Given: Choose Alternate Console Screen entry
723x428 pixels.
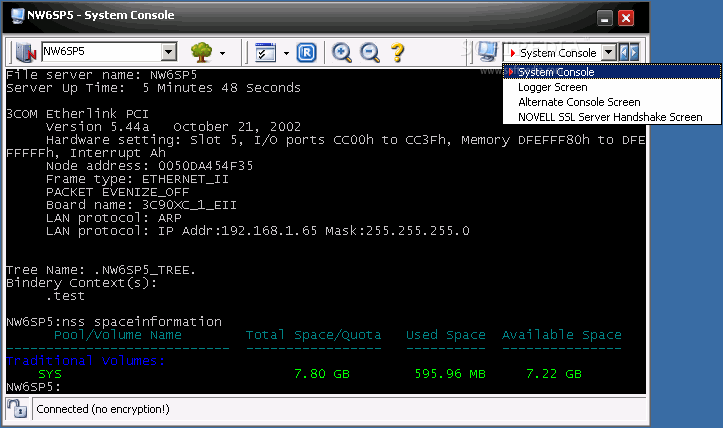Looking at the screenshot, I should pyautogui.click(x=612, y=102).
